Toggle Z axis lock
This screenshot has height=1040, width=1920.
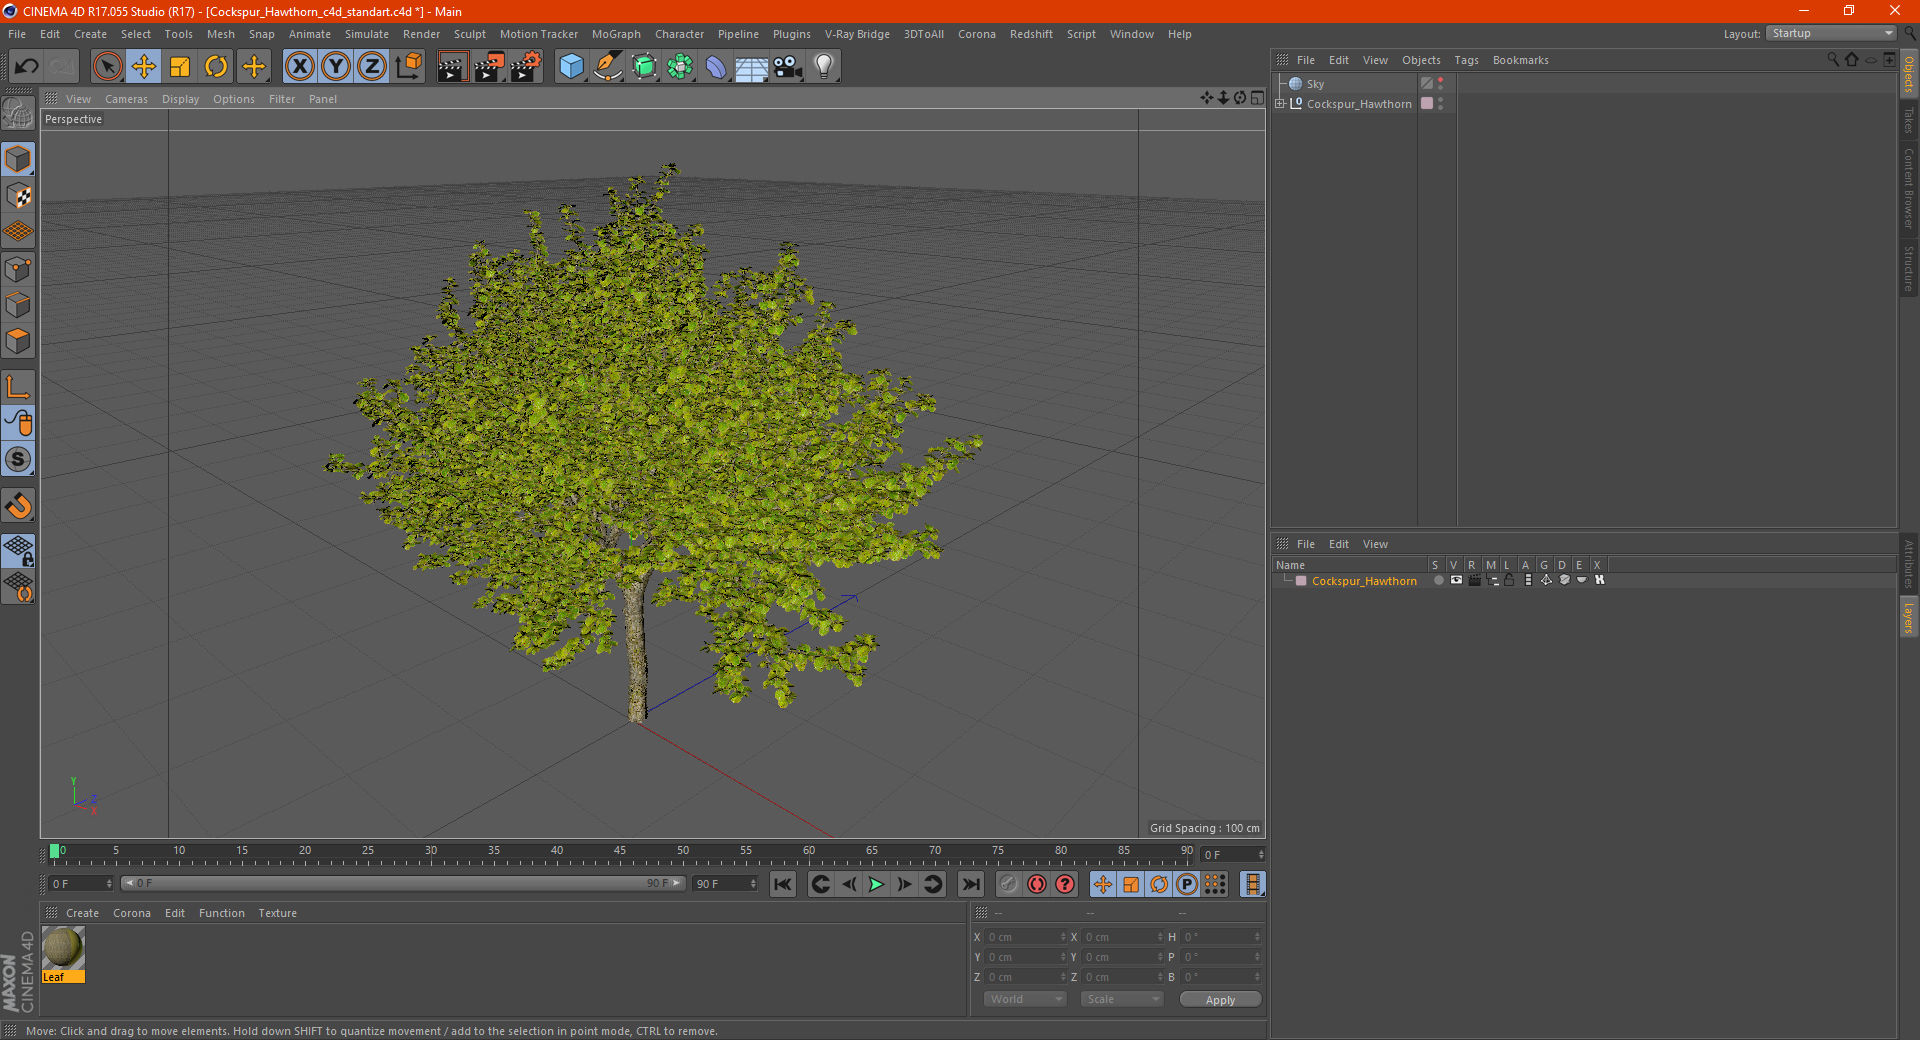click(x=372, y=67)
